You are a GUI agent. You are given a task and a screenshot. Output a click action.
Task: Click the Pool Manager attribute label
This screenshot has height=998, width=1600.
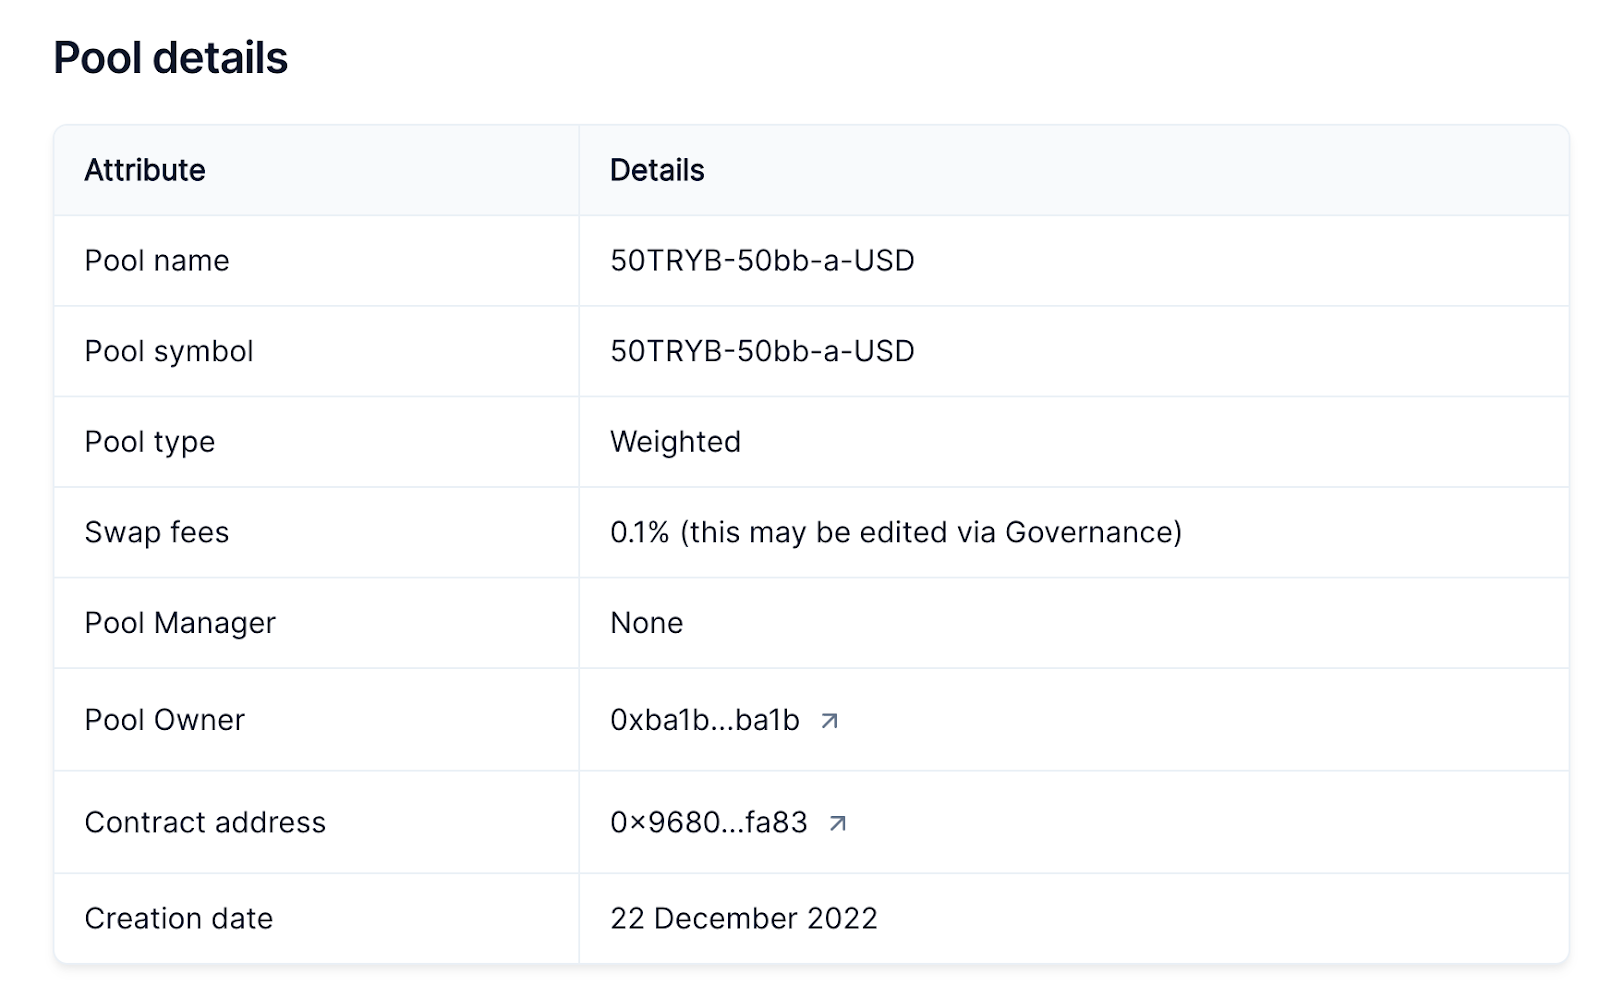(x=180, y=623)
